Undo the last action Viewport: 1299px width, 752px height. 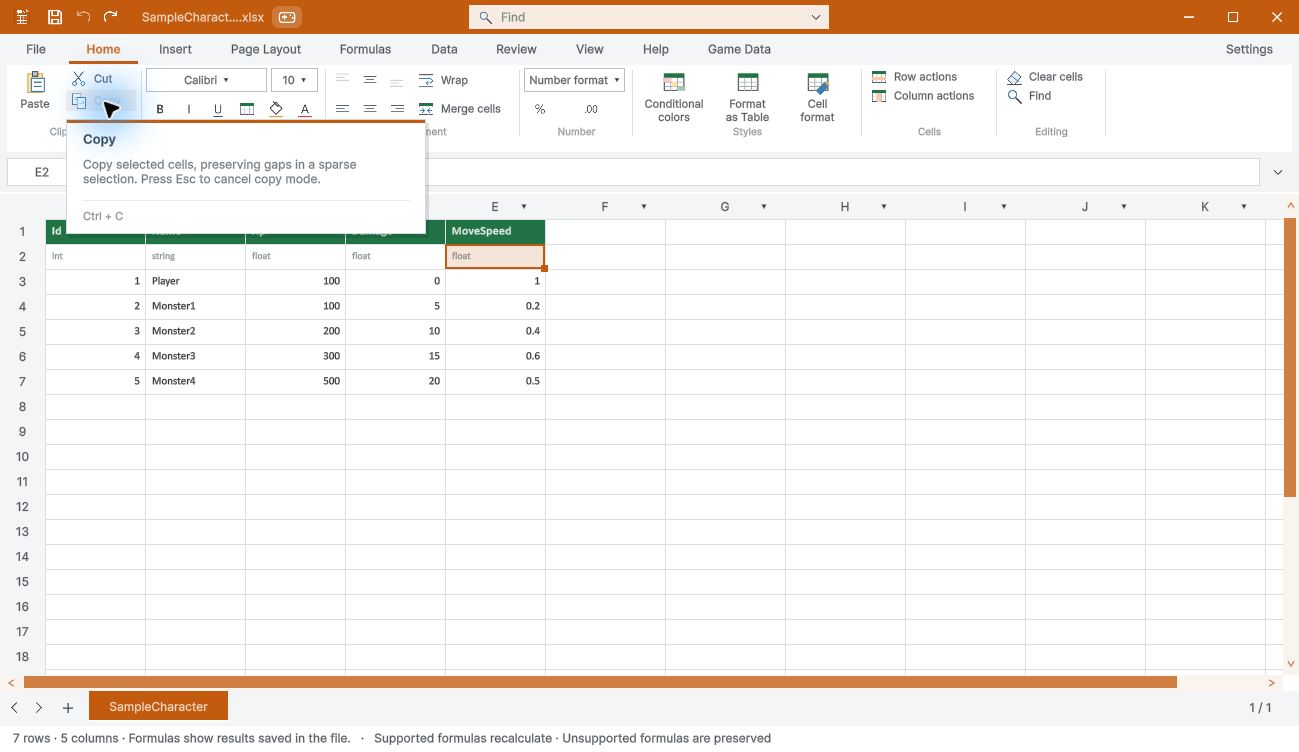[83, 17]
